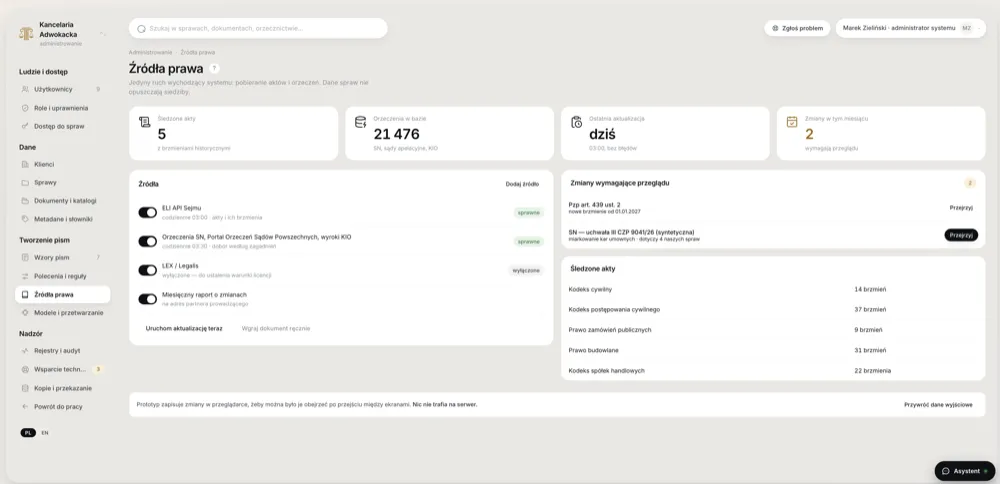This screenshot has height=484, width=1000.
Task: Click the Kodeks postępowania cywilnego row
Action: coord(773,310)
